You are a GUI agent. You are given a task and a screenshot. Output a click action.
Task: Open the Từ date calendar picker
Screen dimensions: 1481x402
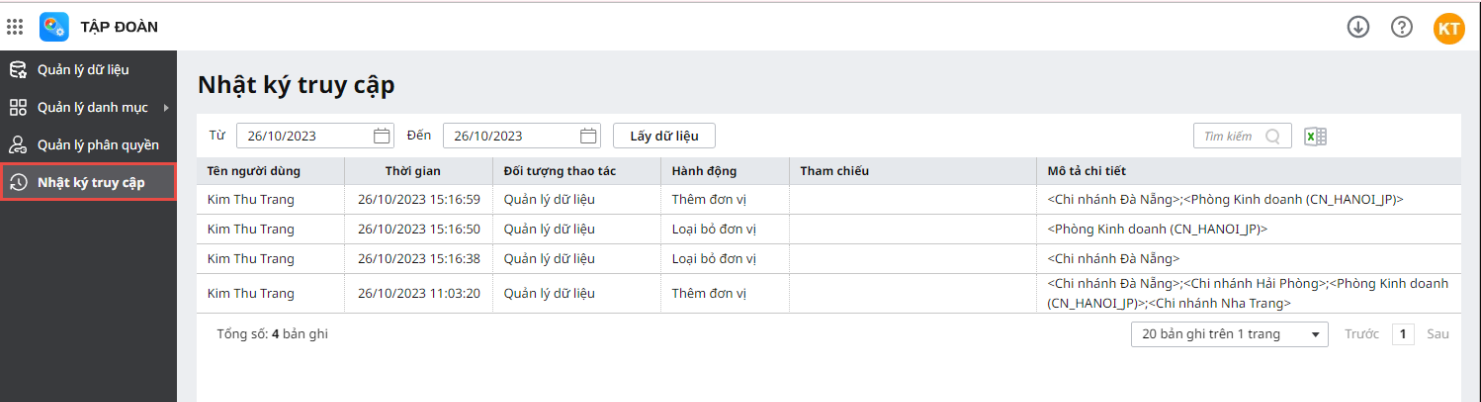click(382, 136)
